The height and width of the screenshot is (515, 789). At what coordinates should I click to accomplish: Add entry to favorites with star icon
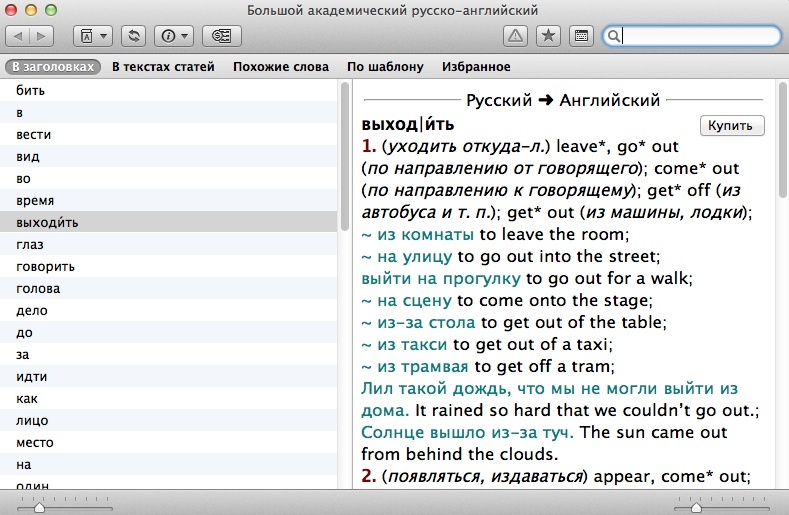tap(548, 36)
